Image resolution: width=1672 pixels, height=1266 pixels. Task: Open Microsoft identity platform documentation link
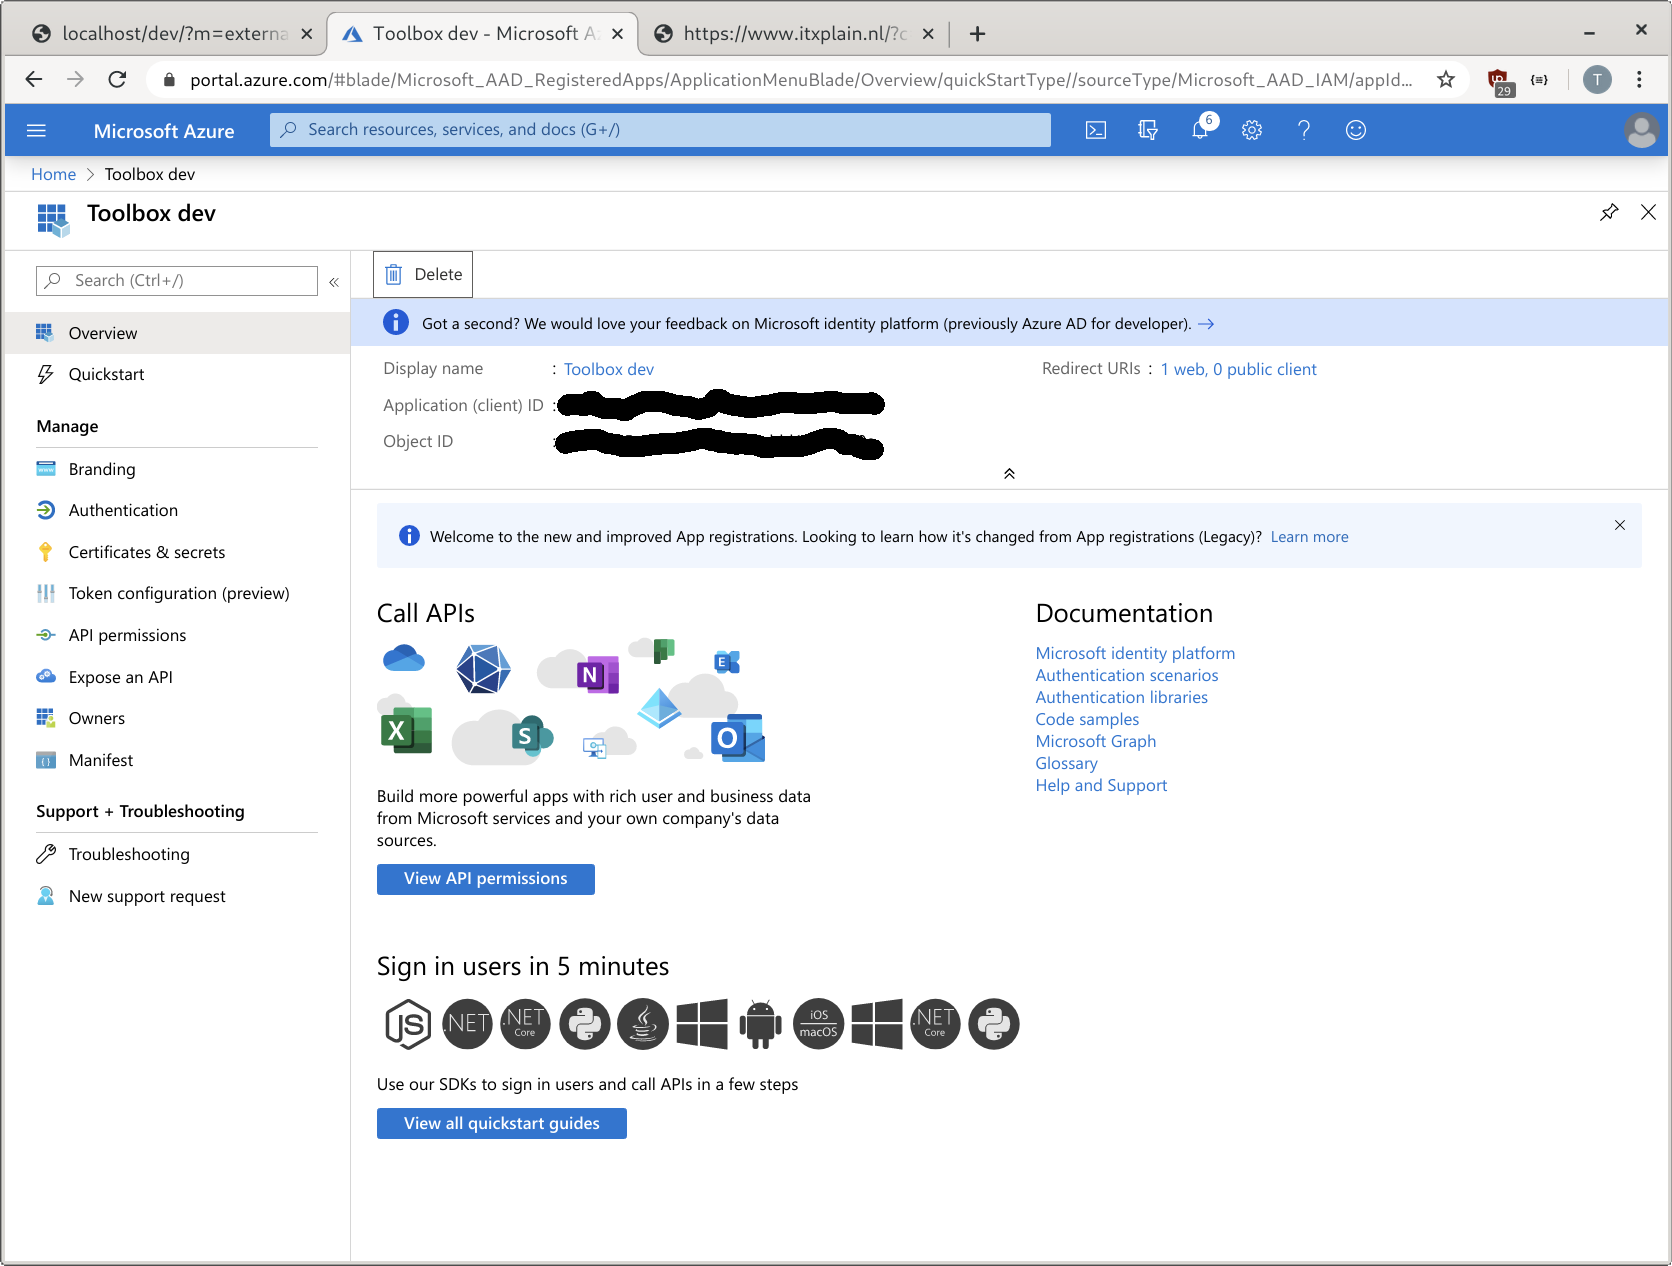(x=1135, y=653)
